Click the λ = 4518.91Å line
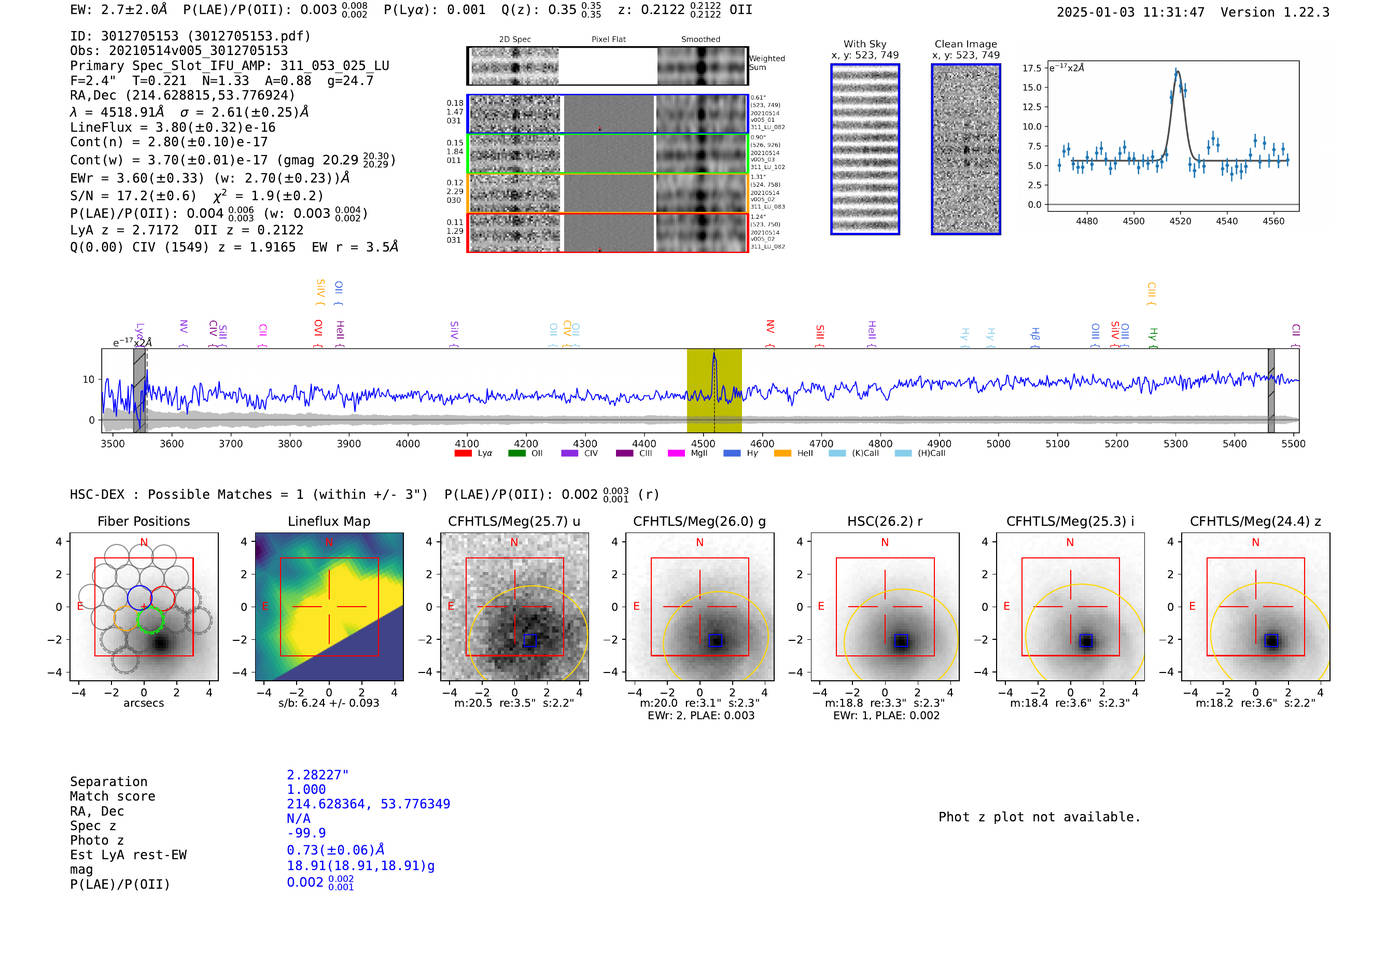 (x=189, y=112)
